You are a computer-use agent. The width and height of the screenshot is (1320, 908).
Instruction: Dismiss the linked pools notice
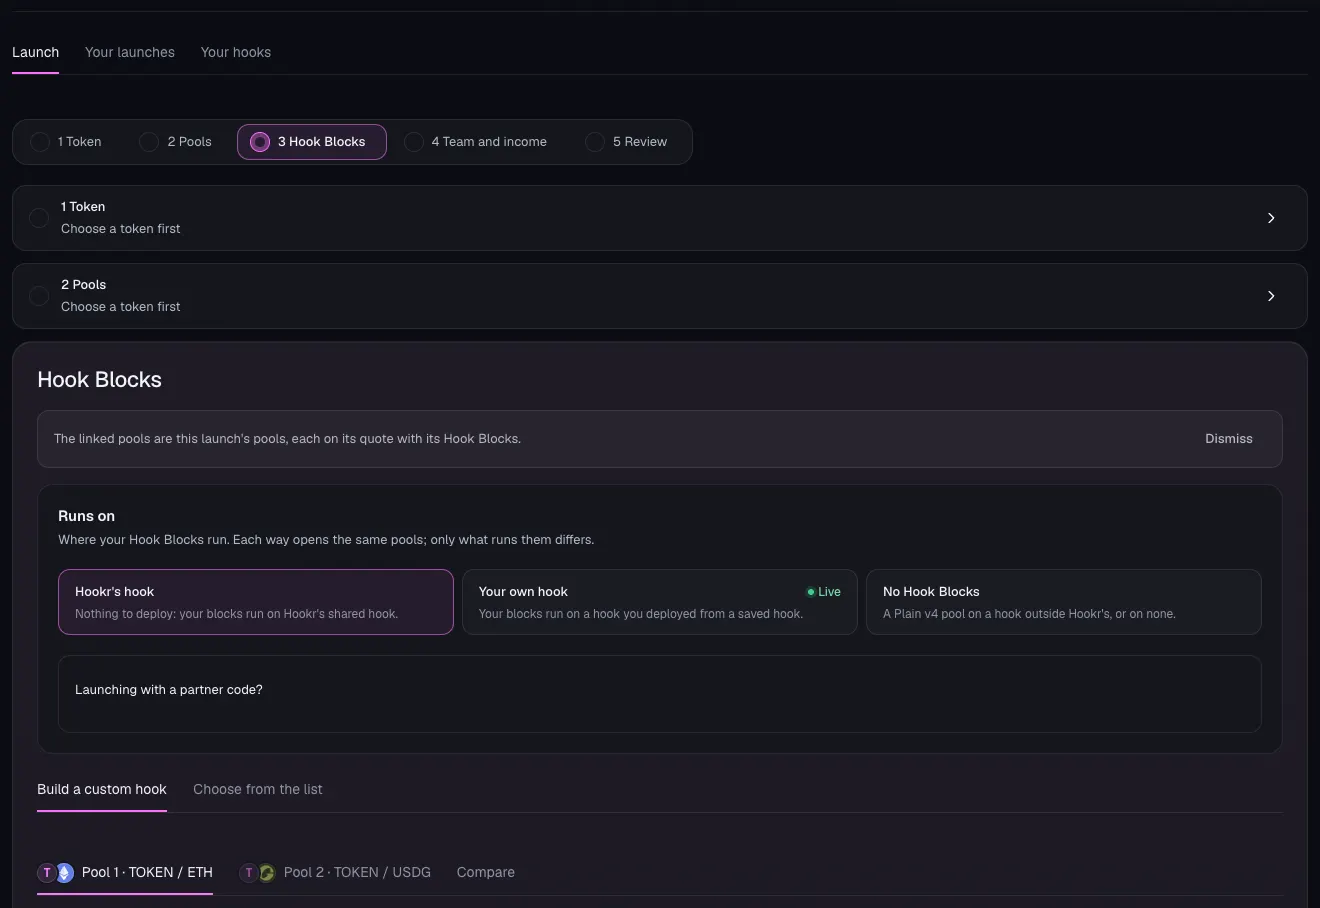1229,439
